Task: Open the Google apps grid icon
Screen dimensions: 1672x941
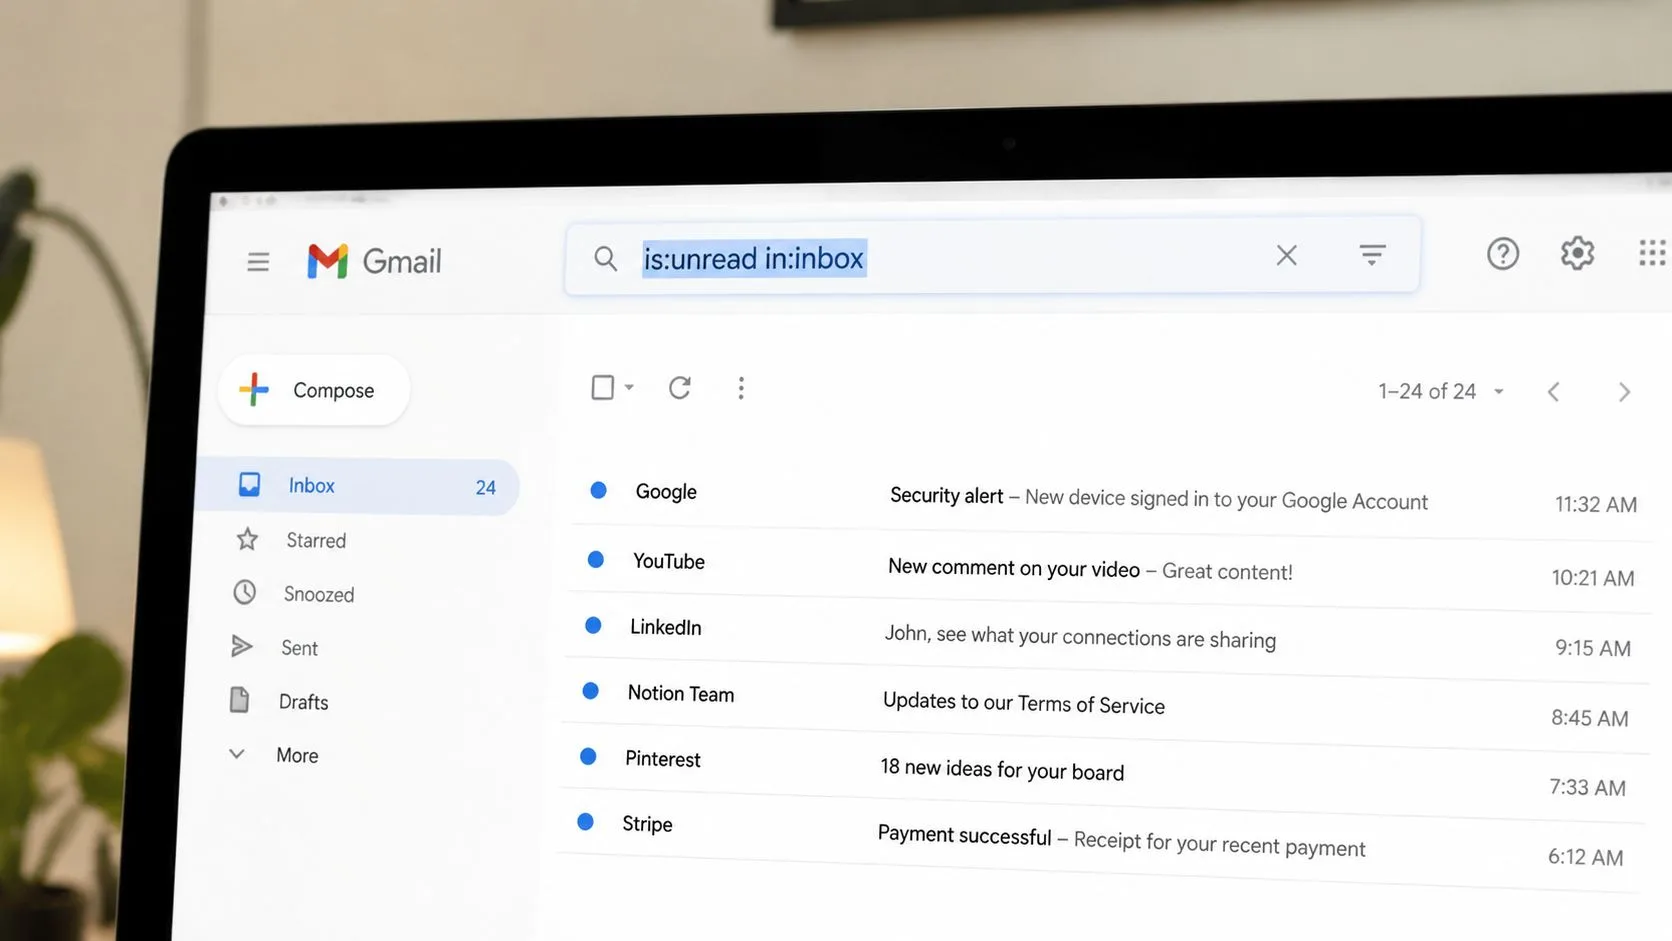Action: (x=1652, y=252)
